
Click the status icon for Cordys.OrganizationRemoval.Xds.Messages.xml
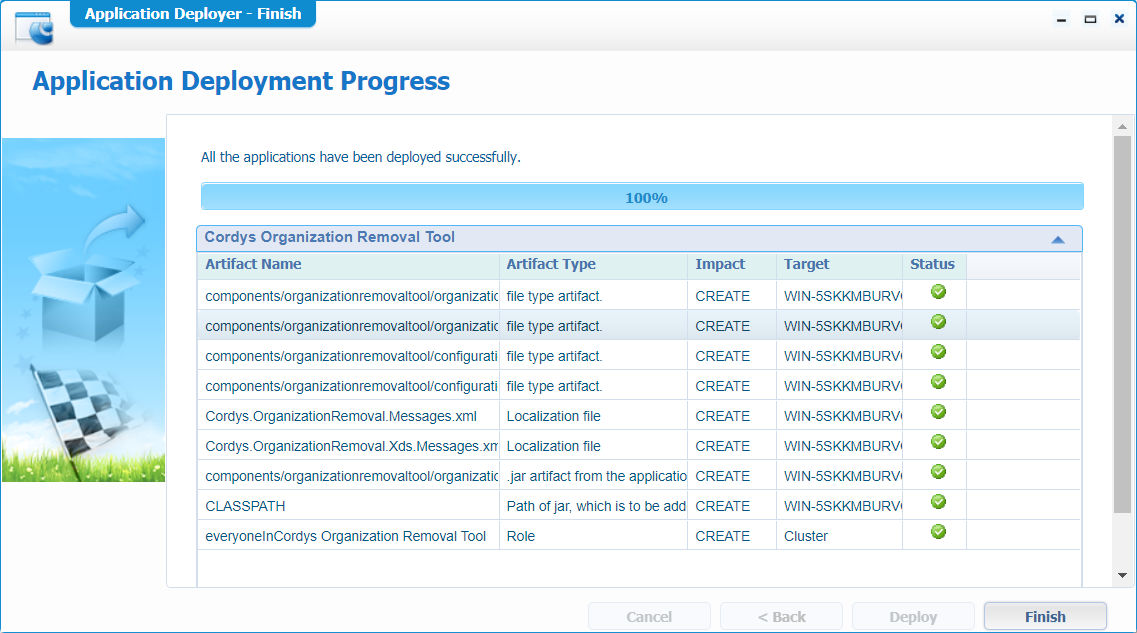tap(938, 442)
